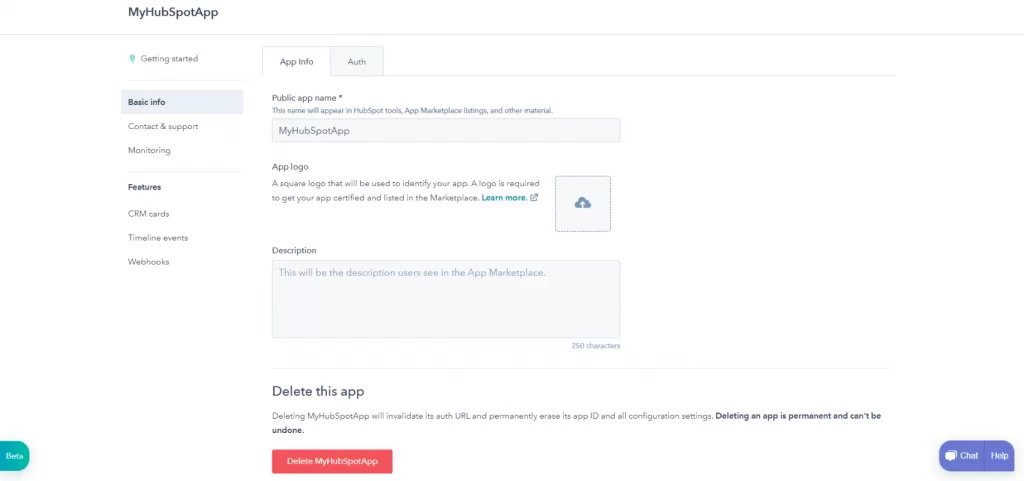
Task: Click the Help button
Action: 999,456
